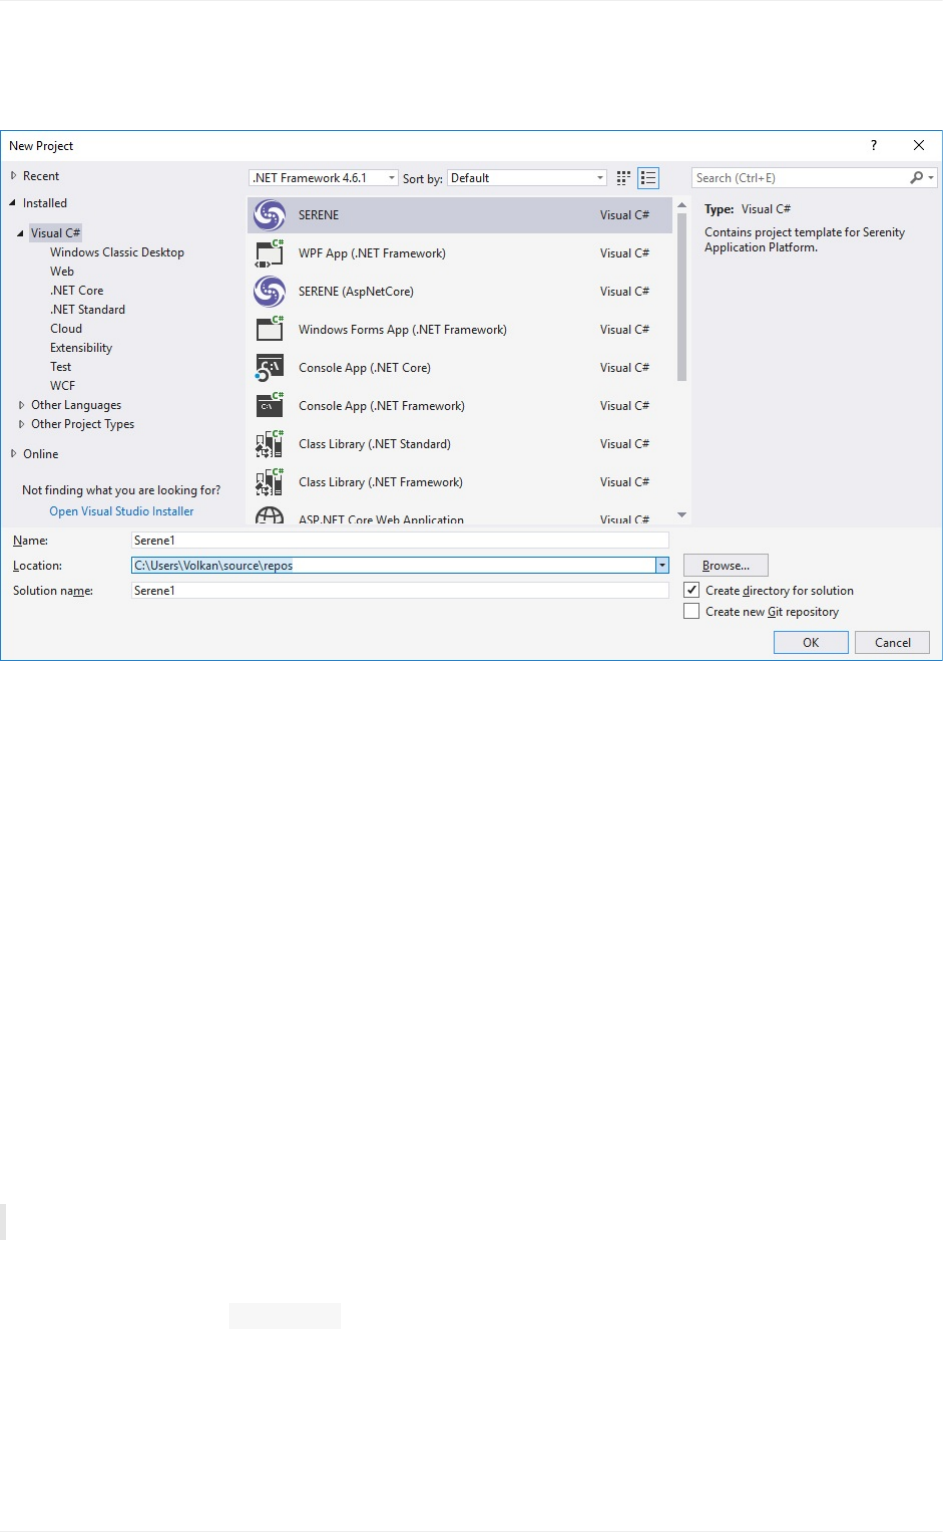Click the OK button

coord(811,642)
